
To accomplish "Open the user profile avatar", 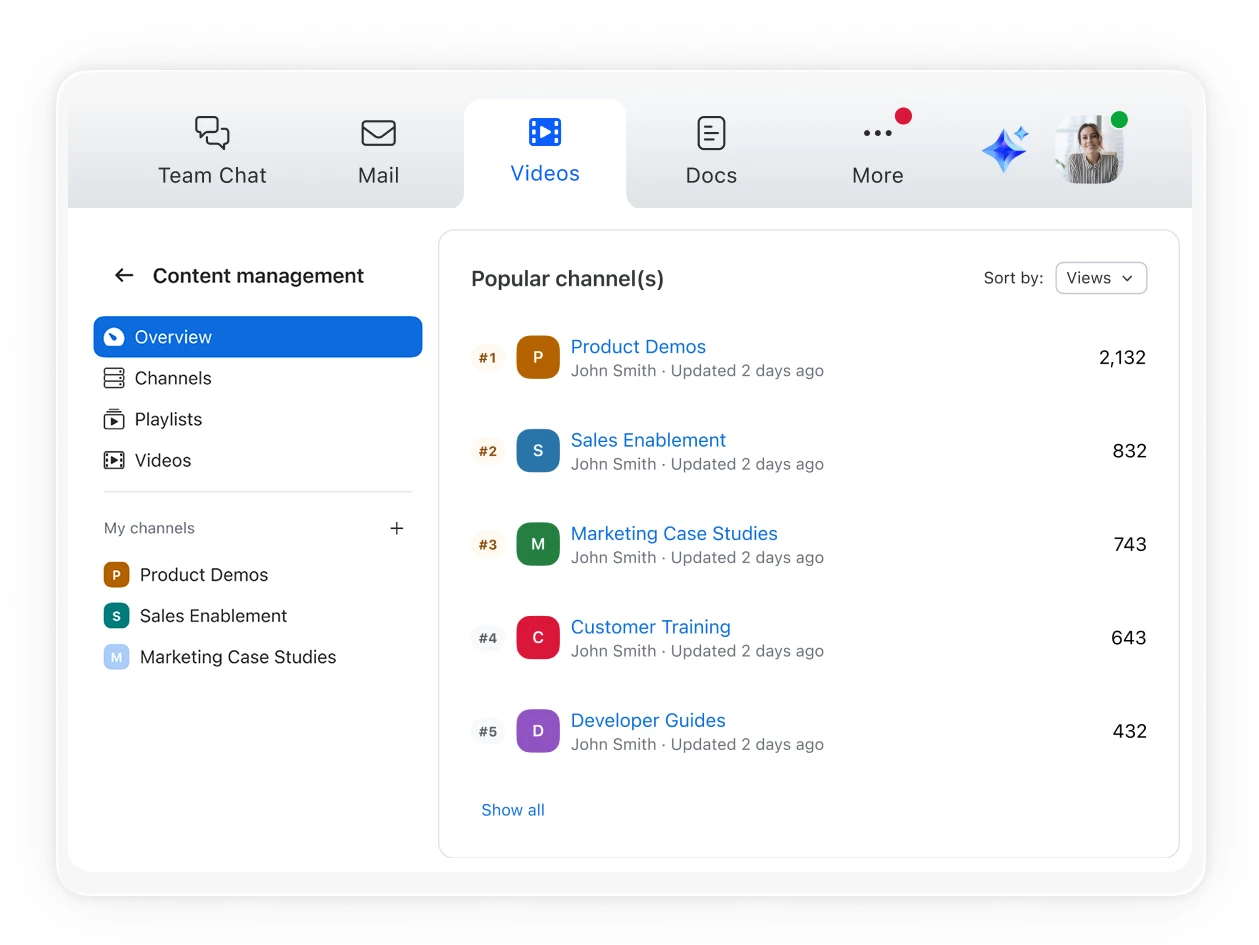I will [x=1088, y=150].
